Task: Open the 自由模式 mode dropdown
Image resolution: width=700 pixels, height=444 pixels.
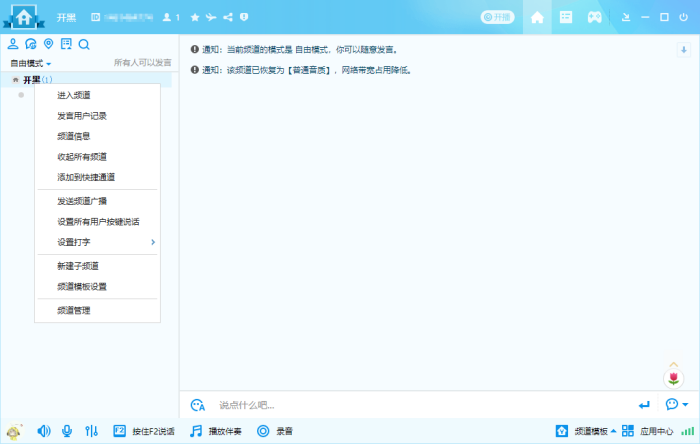Action: (31, 63)
